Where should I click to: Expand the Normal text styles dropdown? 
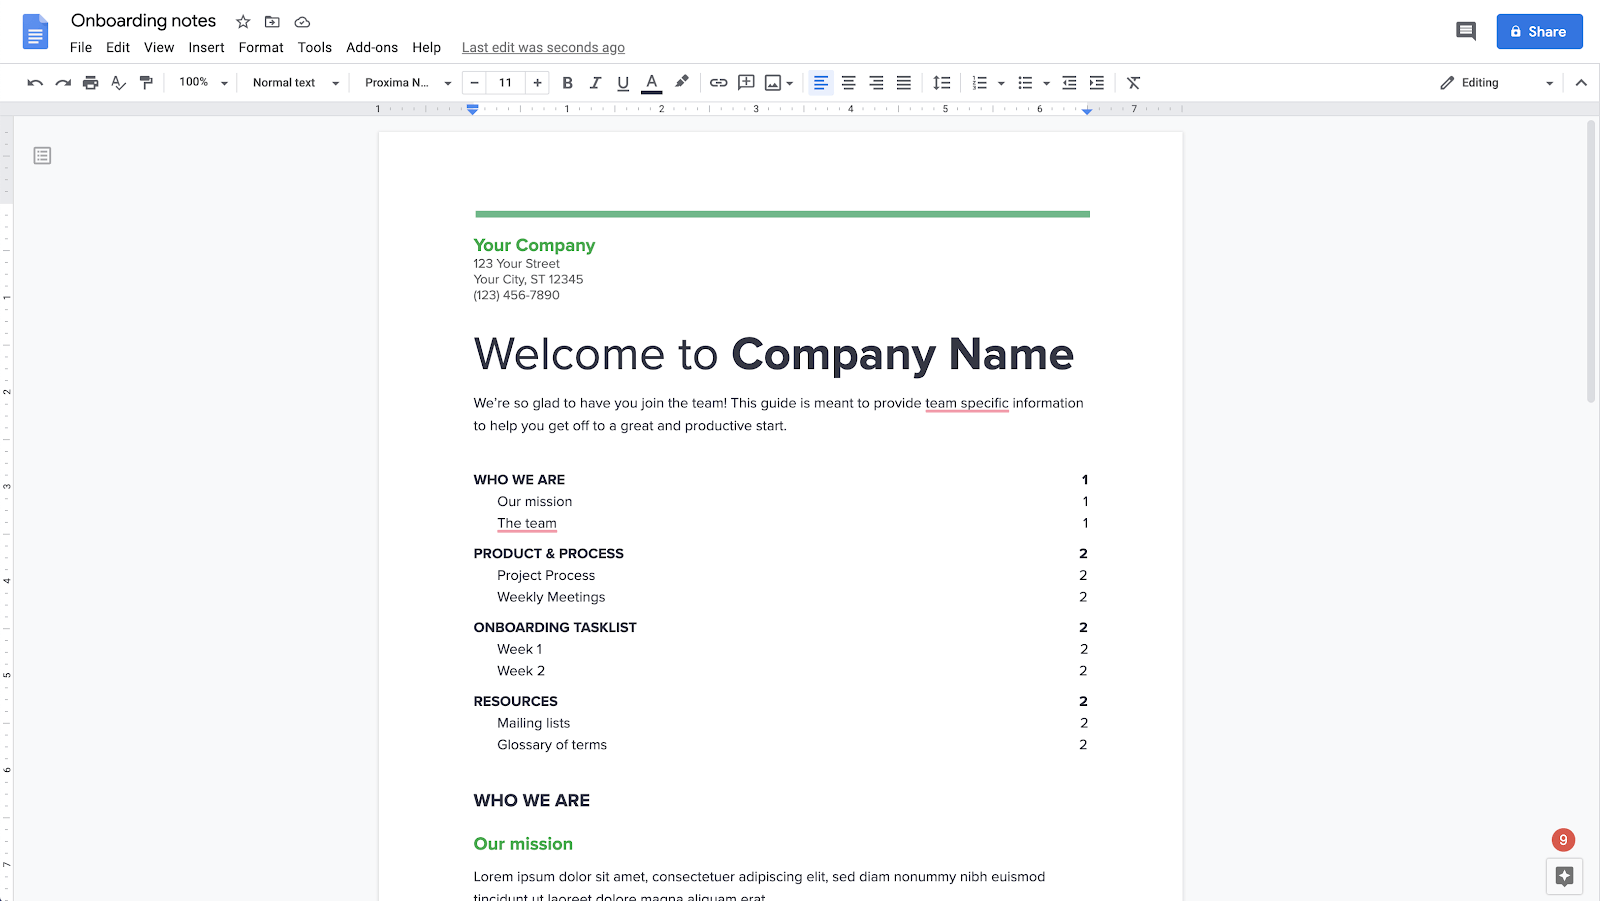(295, 83)
